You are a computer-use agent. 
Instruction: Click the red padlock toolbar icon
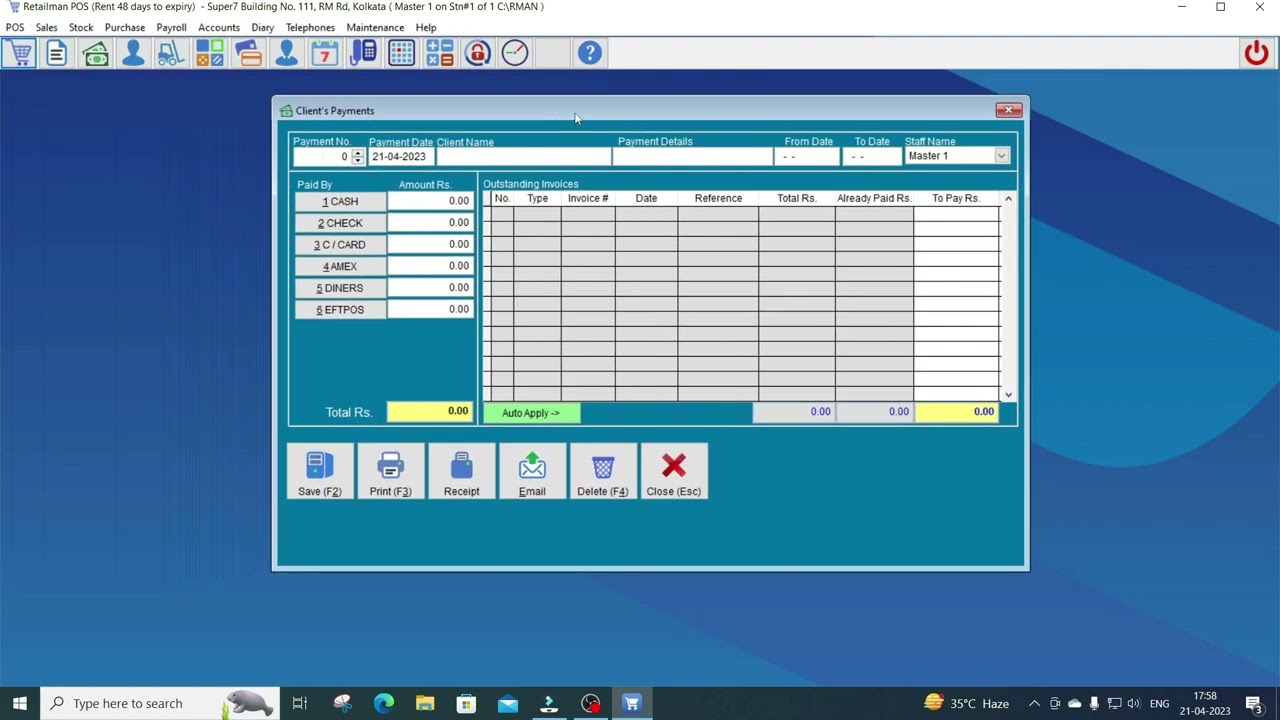[478, 53]
